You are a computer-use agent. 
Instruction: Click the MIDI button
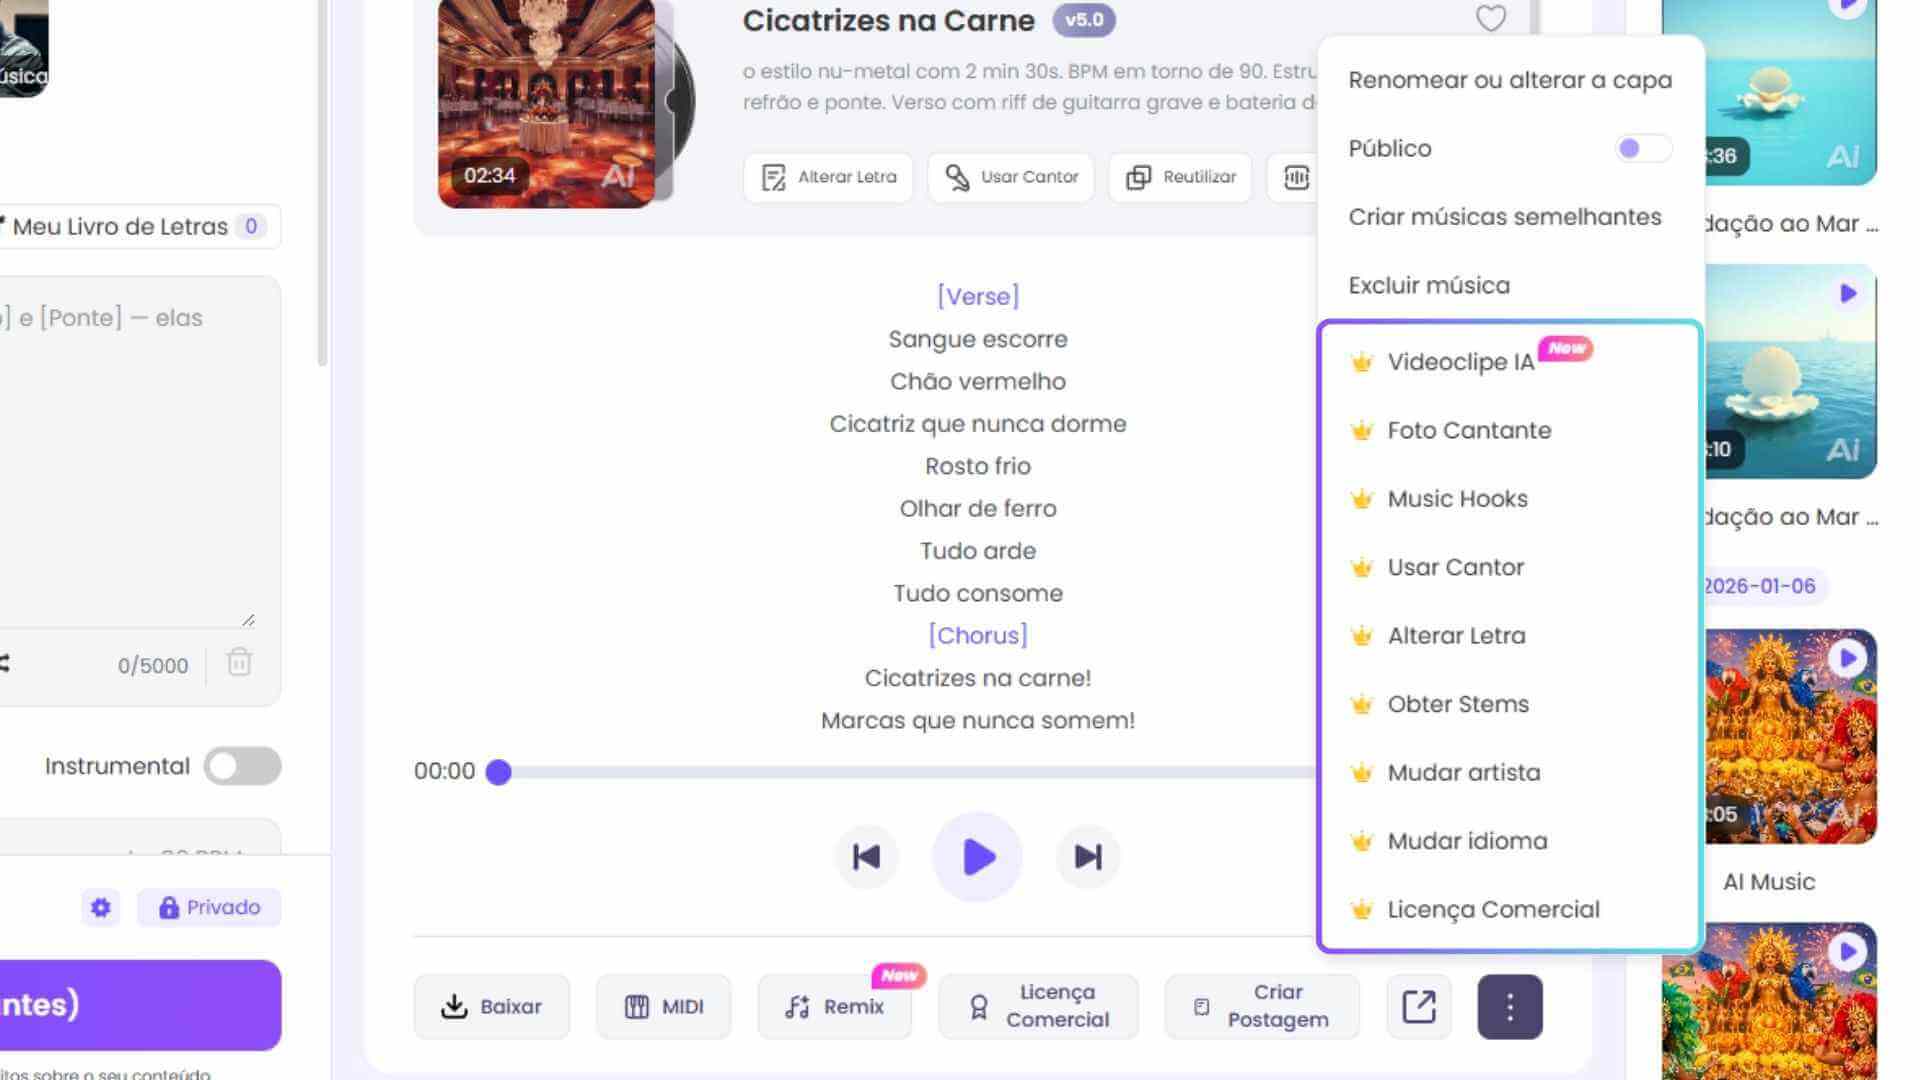[x=664, y=1007]
